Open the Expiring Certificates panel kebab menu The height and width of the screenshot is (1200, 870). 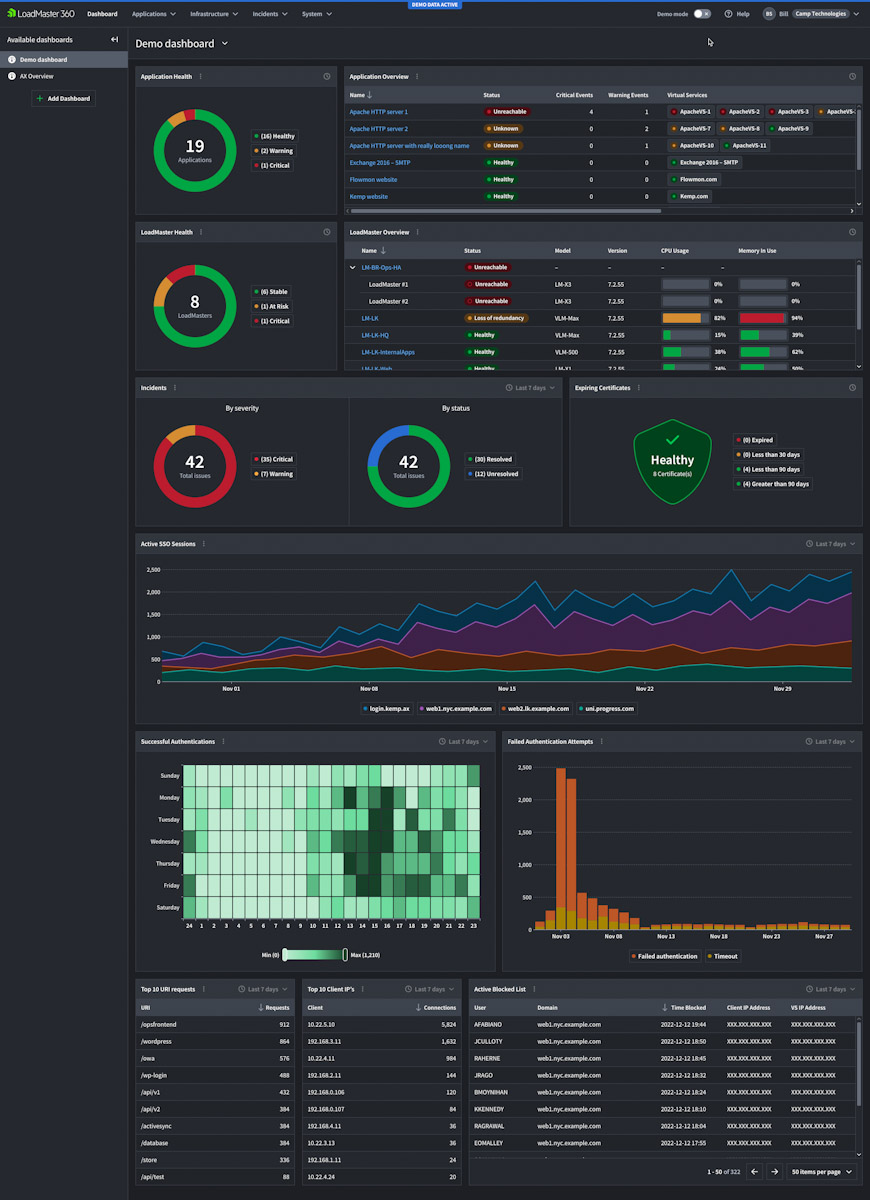tap(638, 388)
